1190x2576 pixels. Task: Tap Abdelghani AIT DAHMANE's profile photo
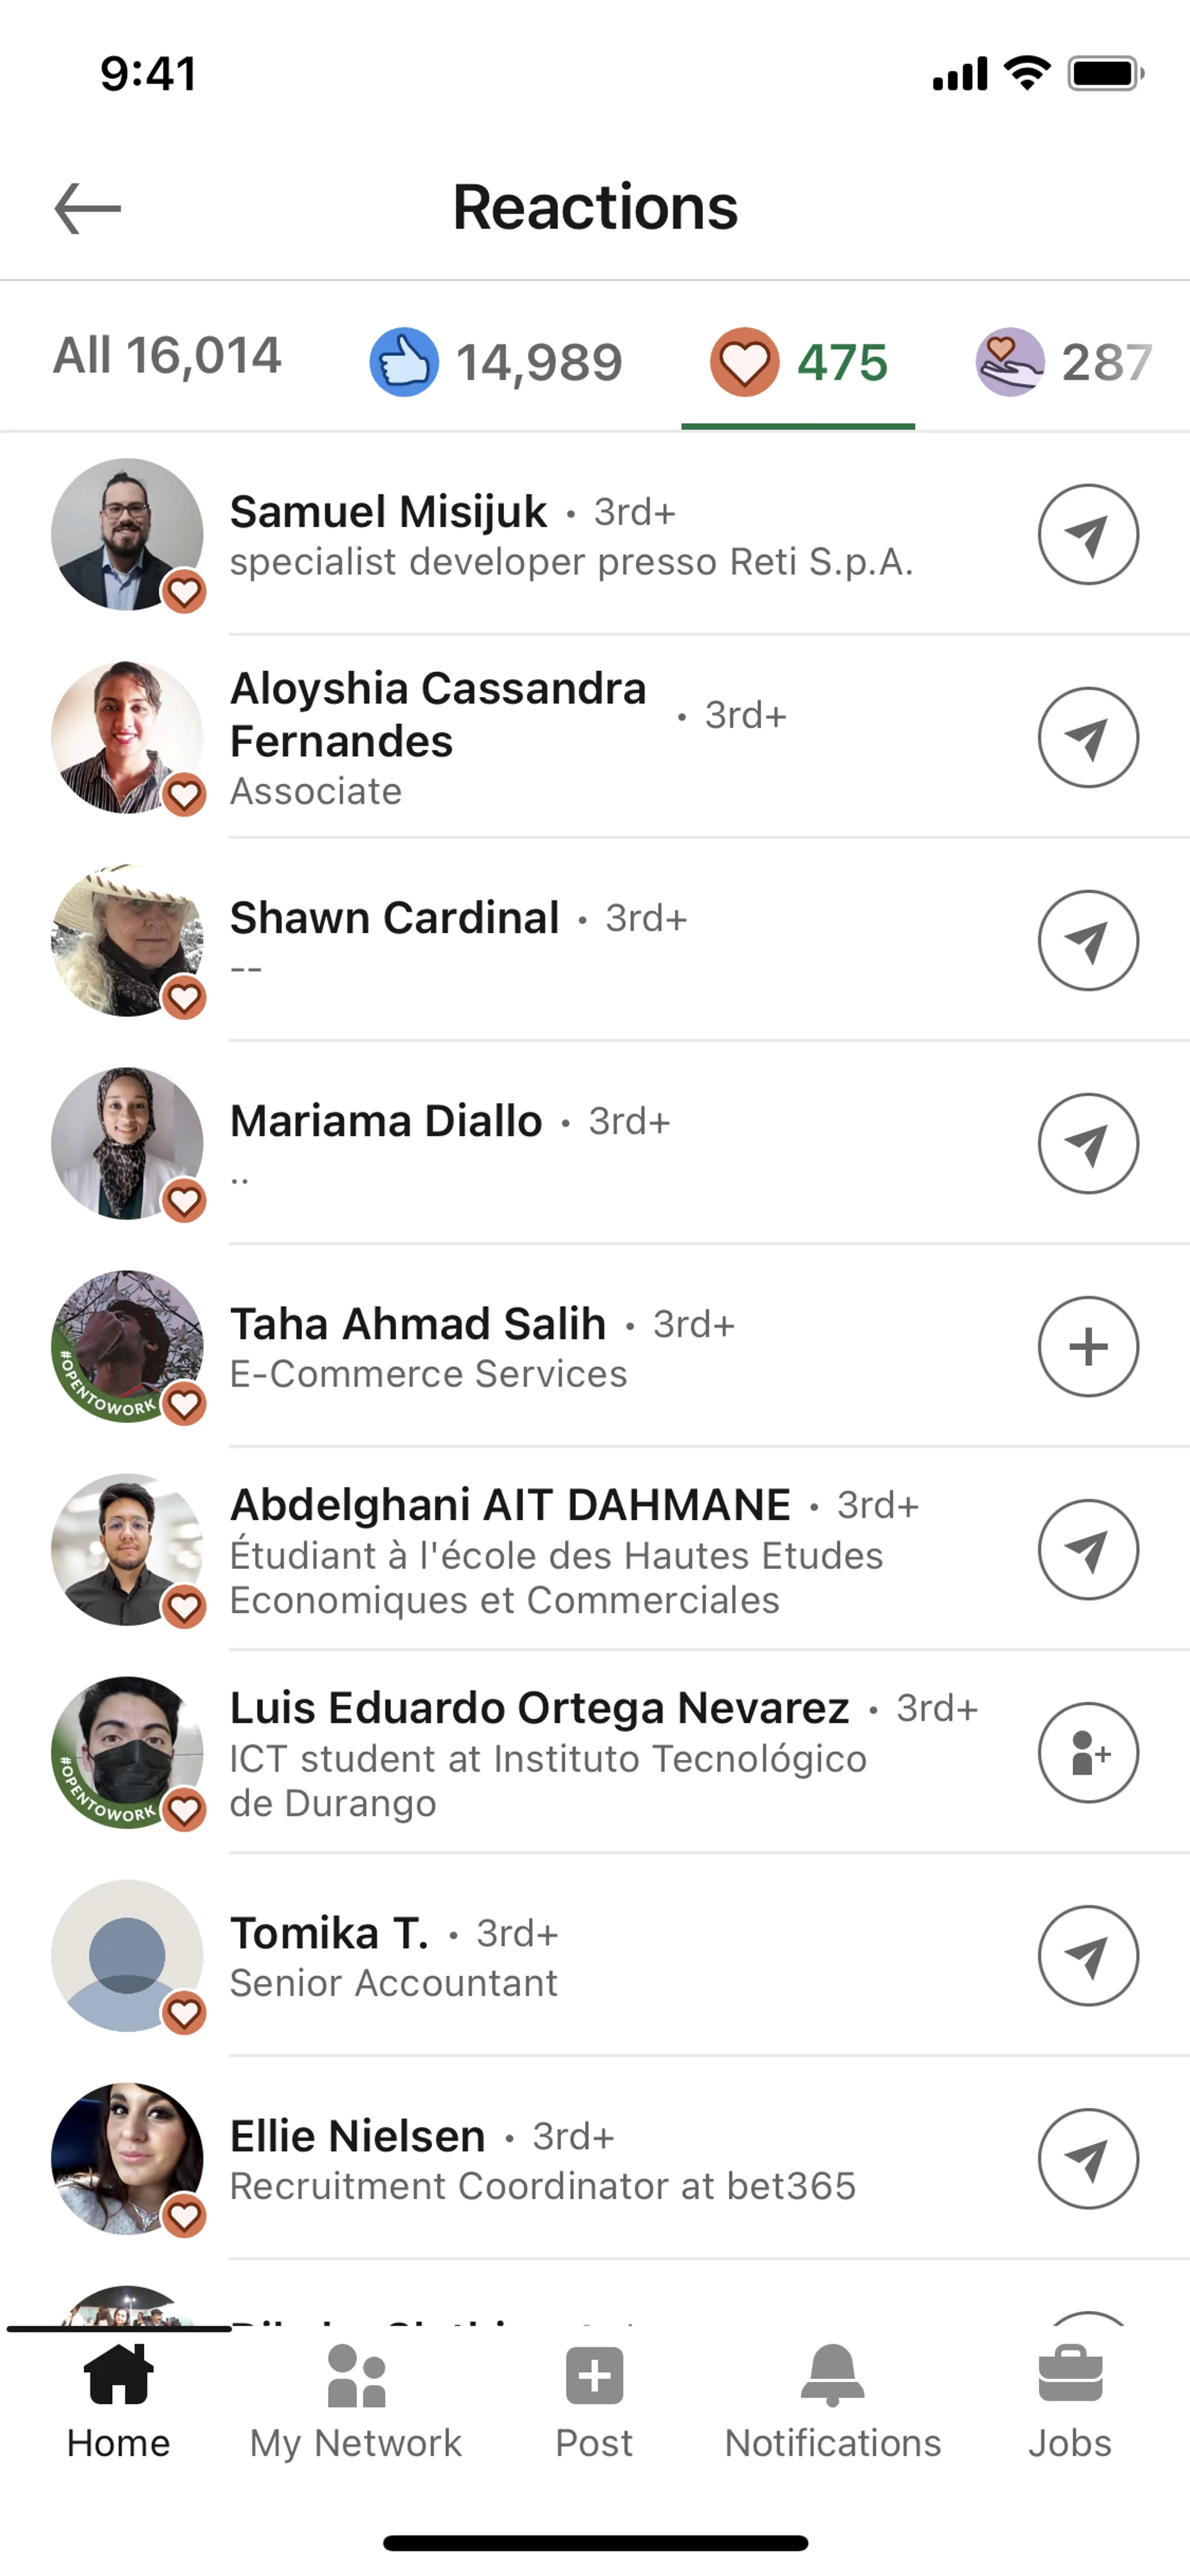point(127,1549)
